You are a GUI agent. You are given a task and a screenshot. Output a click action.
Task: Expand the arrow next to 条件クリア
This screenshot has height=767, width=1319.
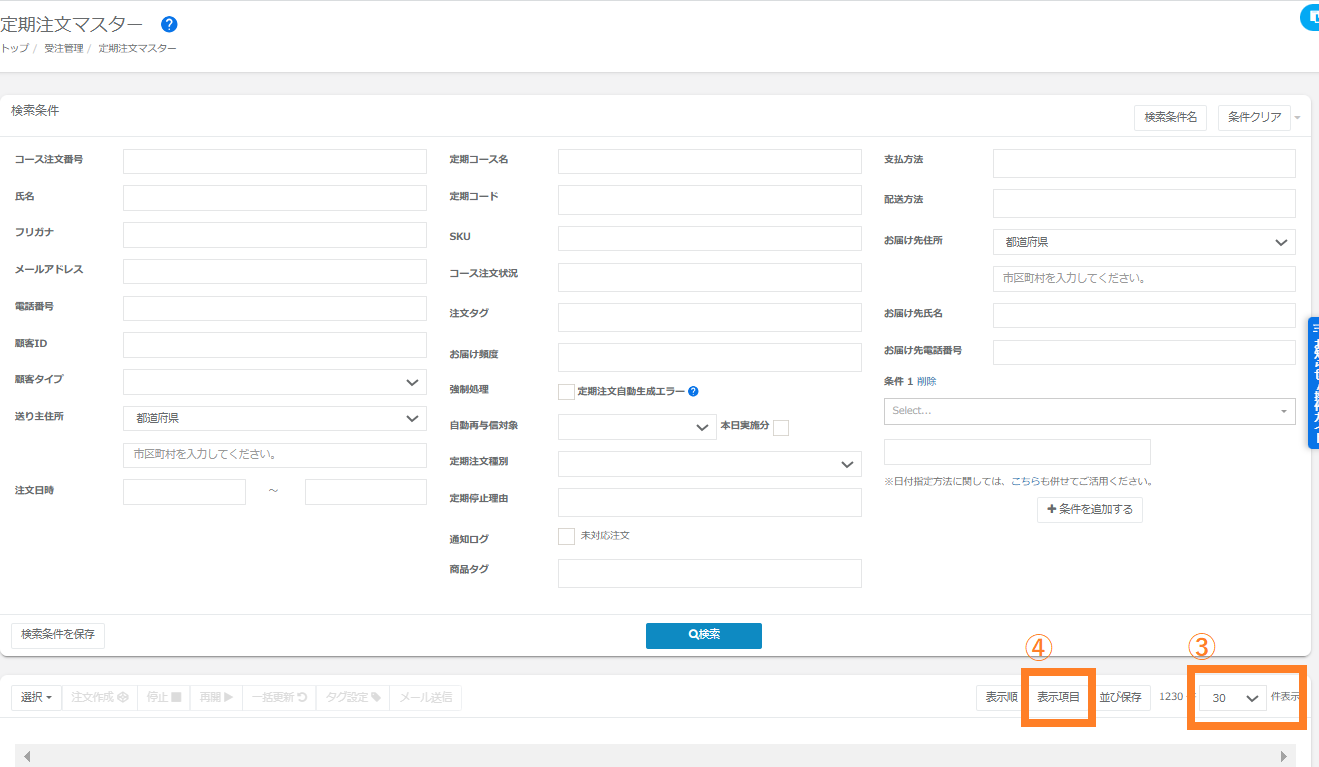(x=1297, y=118)
